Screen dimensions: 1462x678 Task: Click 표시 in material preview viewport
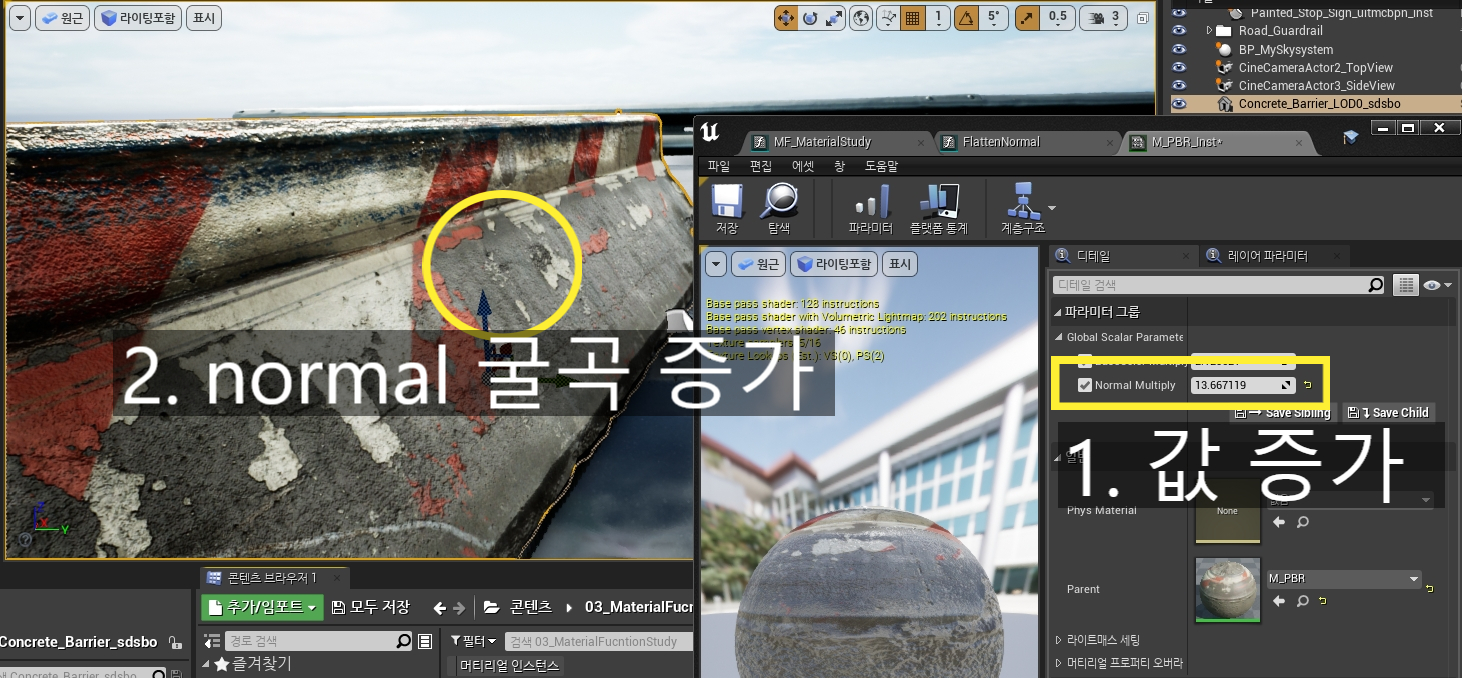point(900,264)
